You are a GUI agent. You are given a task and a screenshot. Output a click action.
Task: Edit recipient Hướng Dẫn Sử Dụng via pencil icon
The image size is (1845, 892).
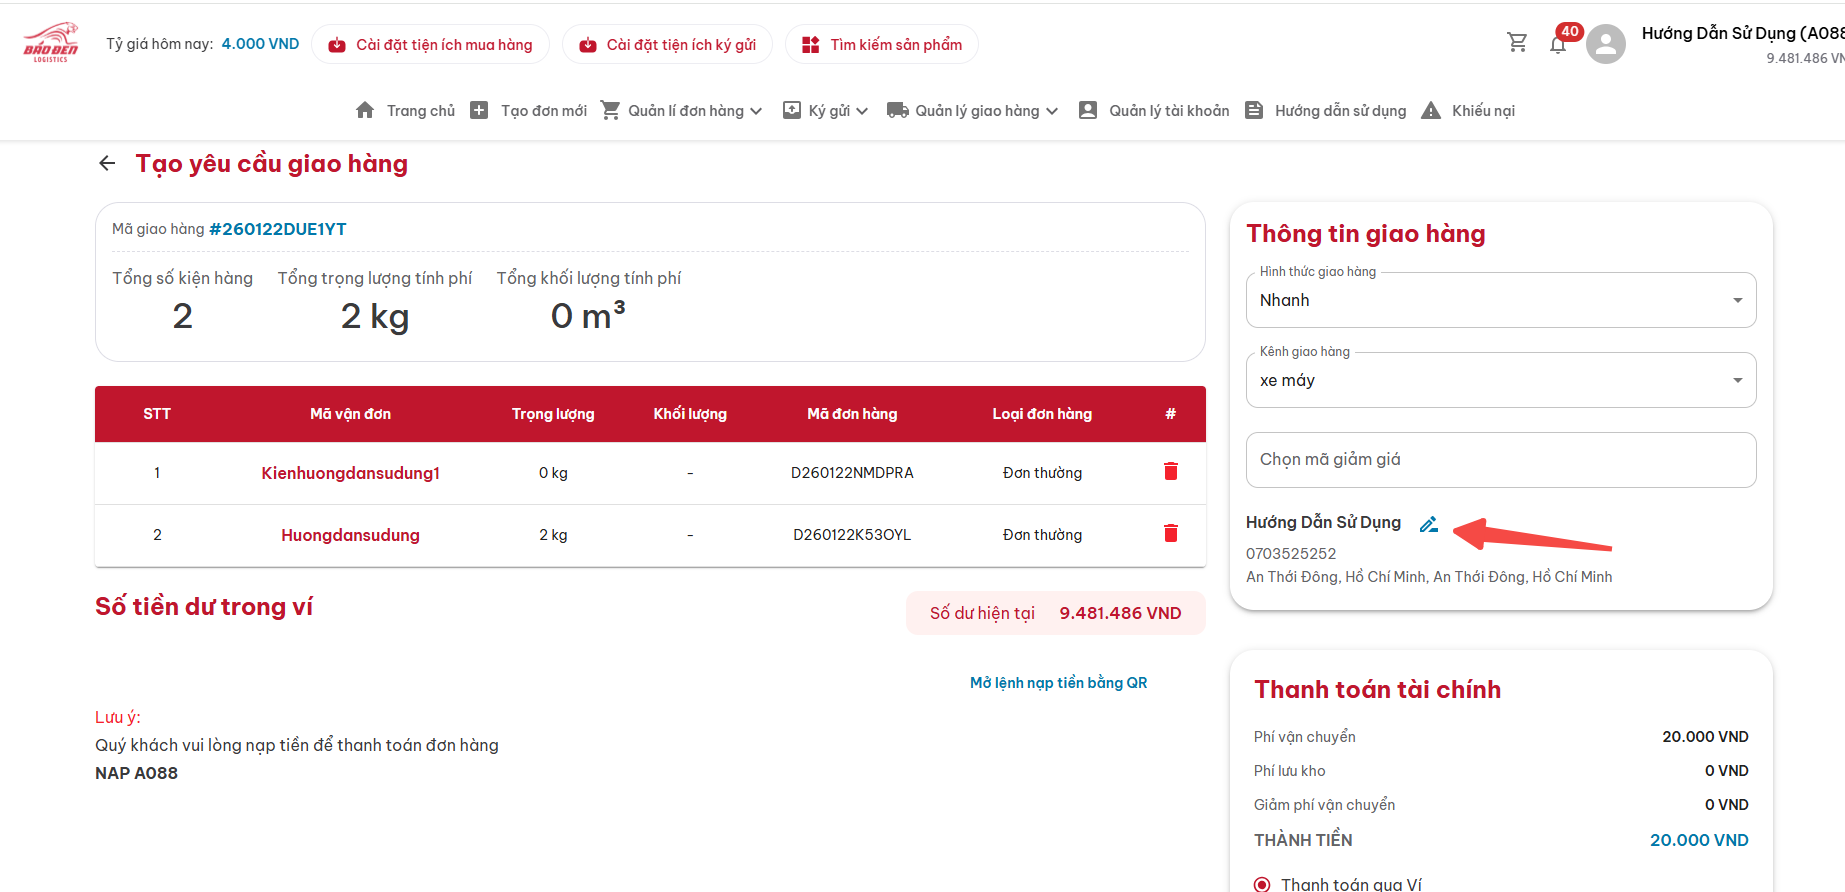pos(1429,523)
